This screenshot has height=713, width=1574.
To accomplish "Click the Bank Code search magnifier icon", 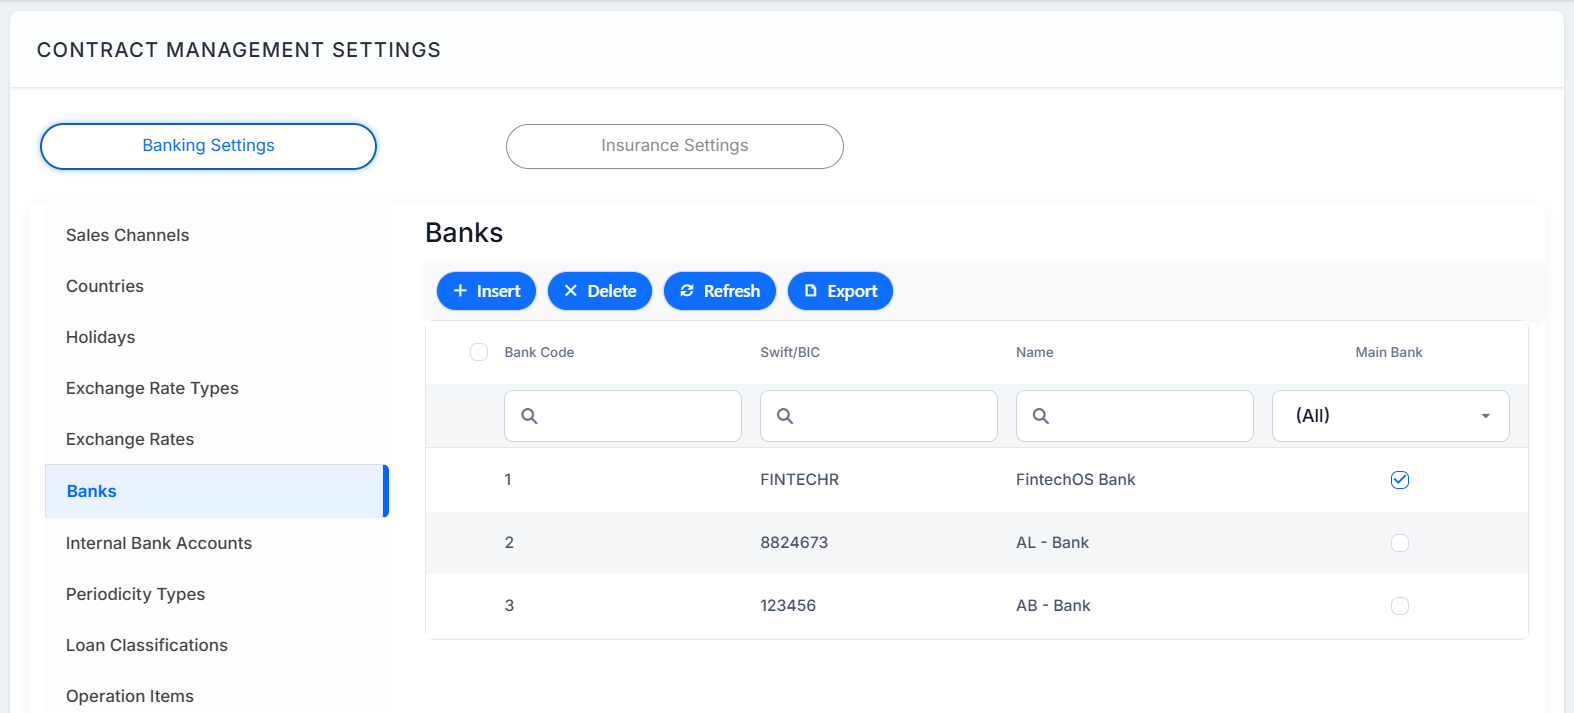I will click(x=530, y=416).
